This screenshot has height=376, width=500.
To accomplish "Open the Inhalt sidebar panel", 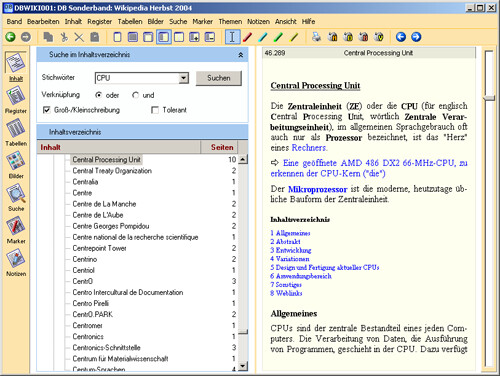I will (x=16, y=67).
